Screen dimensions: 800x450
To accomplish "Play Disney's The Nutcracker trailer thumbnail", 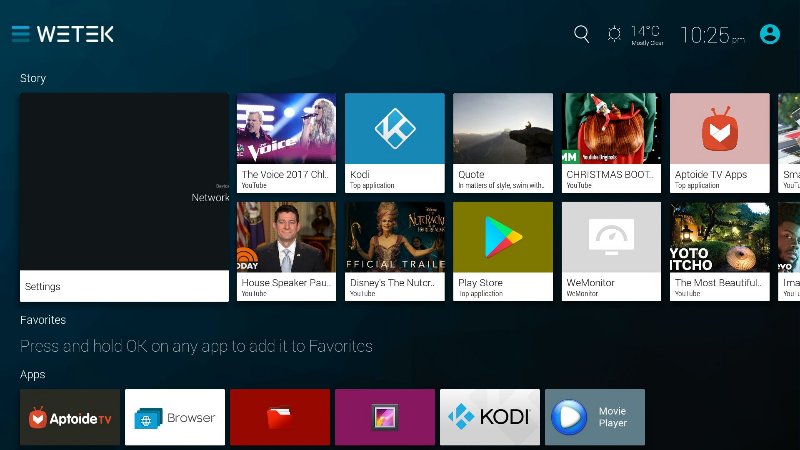I will 394,251.
